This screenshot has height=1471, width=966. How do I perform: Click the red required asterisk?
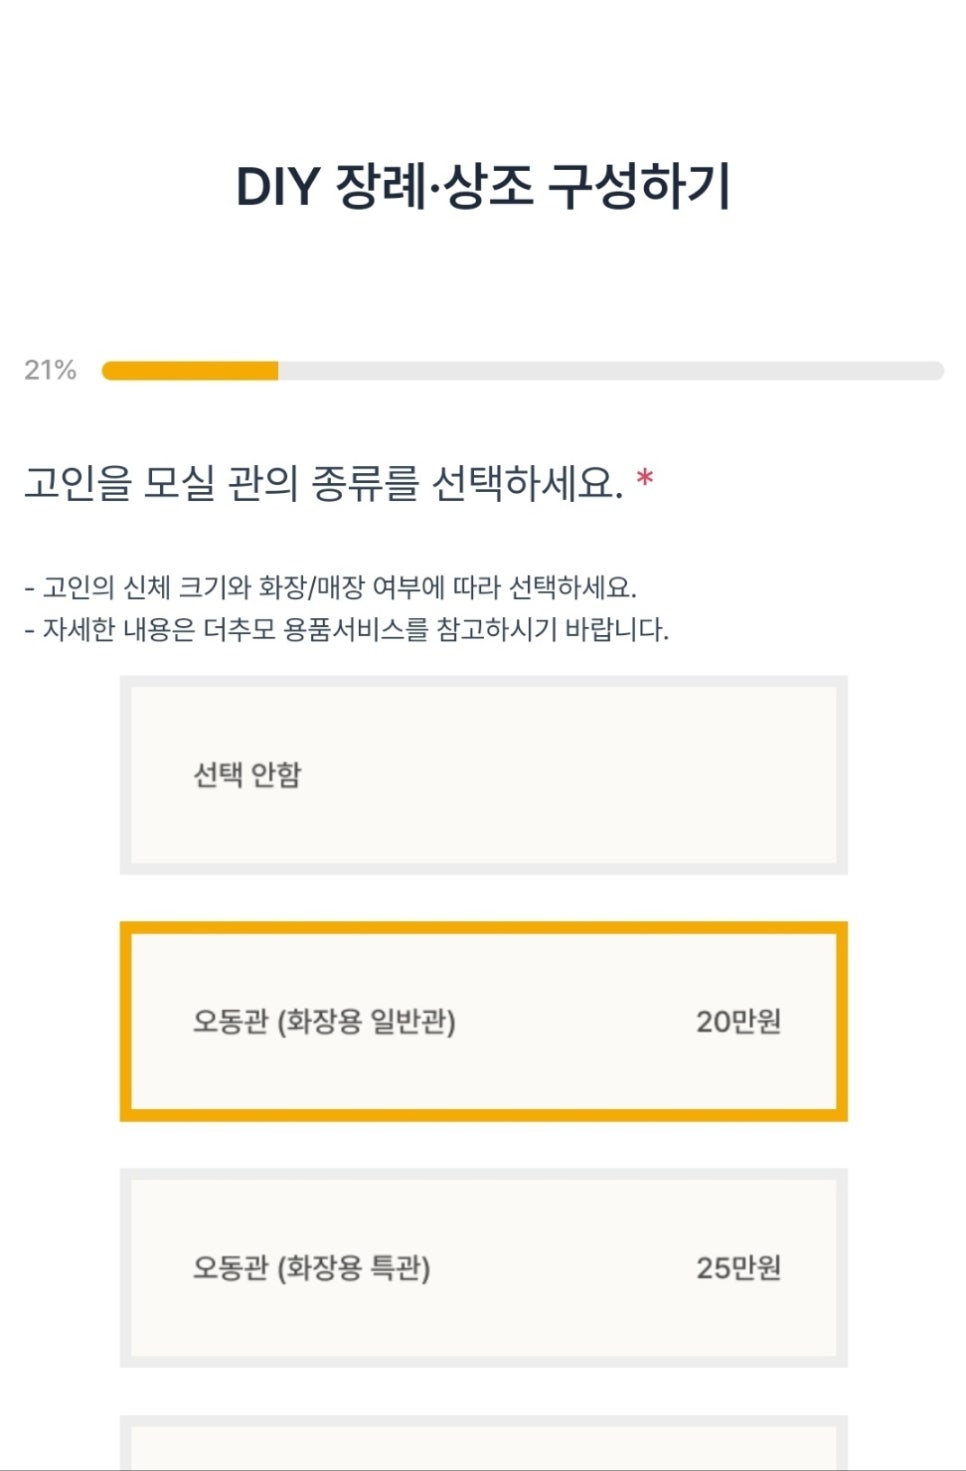[645, 478]
